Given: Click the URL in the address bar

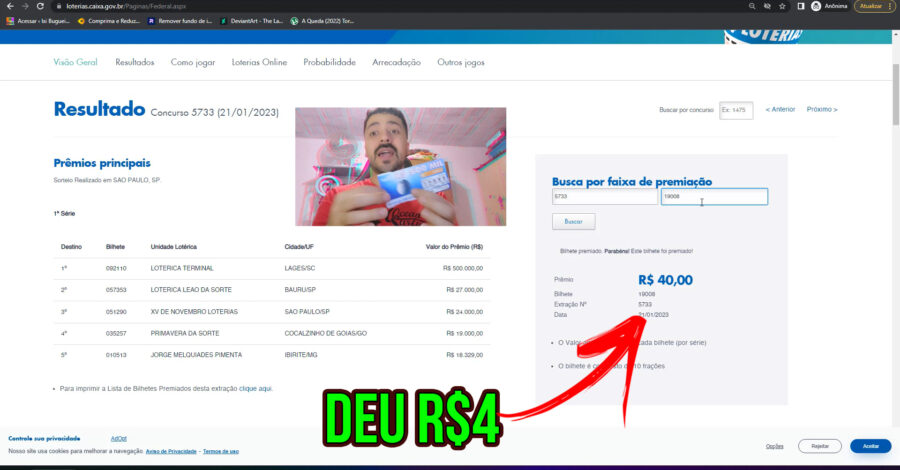Looking at the screenshot, I should (x=126, y=6).
